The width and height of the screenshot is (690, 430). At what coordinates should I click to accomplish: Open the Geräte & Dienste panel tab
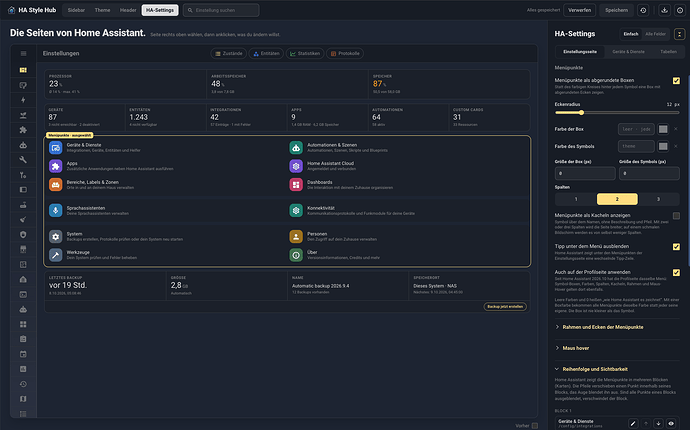(628, 52)
